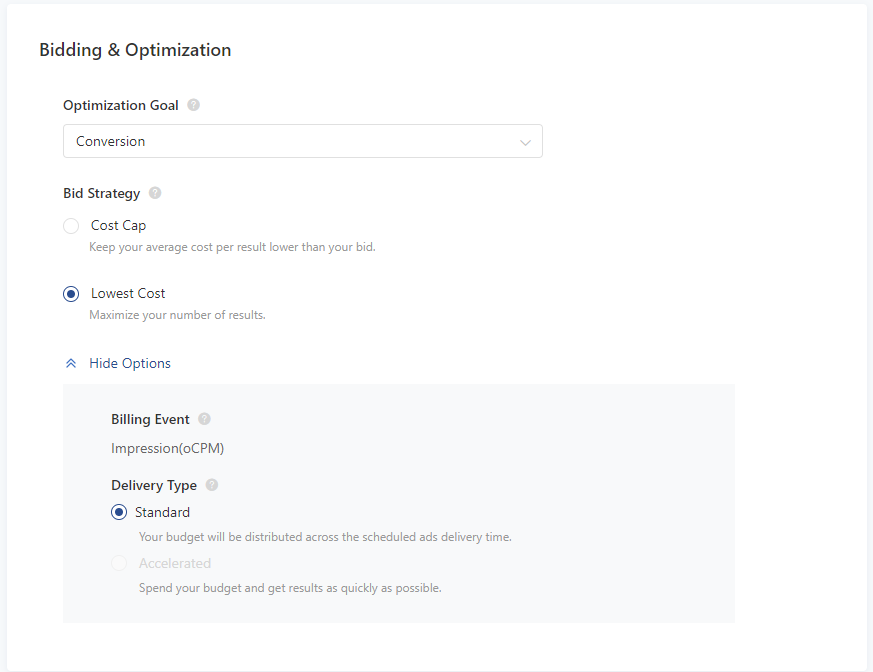Click the Cost Cap label text
Image resolution: width=873 pixels, height=672 pixels.
tap(118, 225)
